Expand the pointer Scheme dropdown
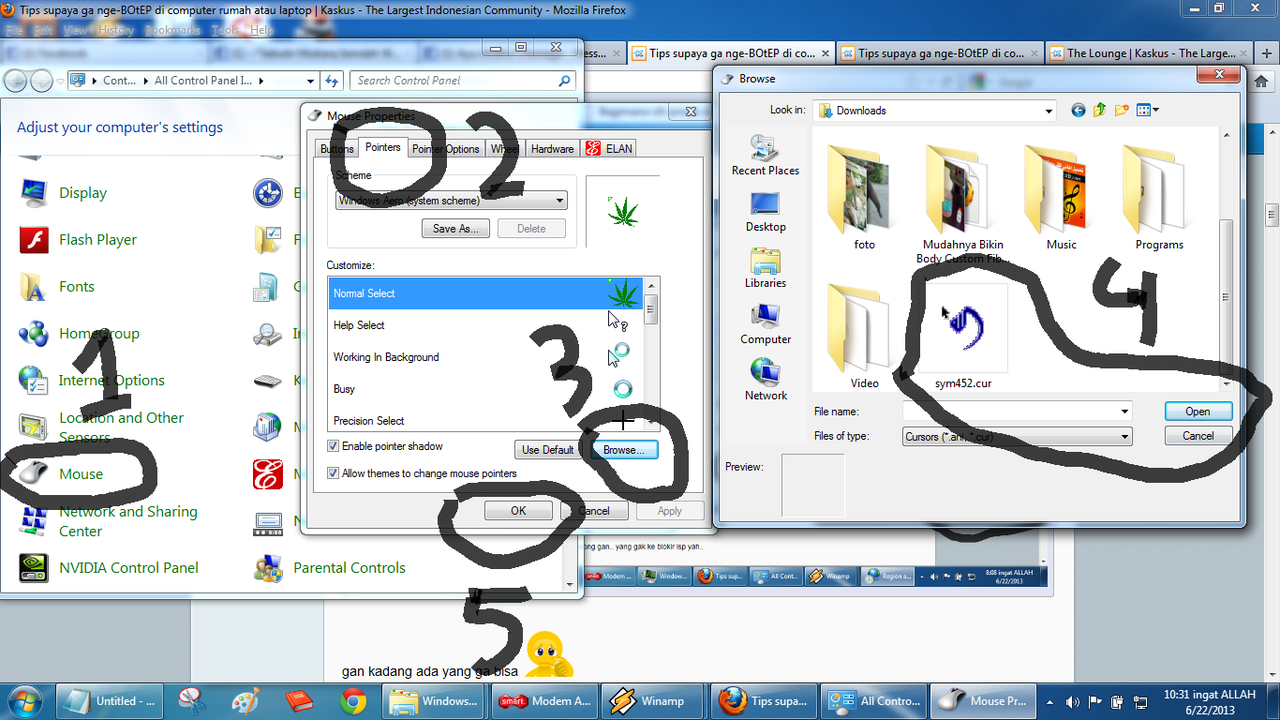Screen dimensions: 1280x720 click(559, 201)
